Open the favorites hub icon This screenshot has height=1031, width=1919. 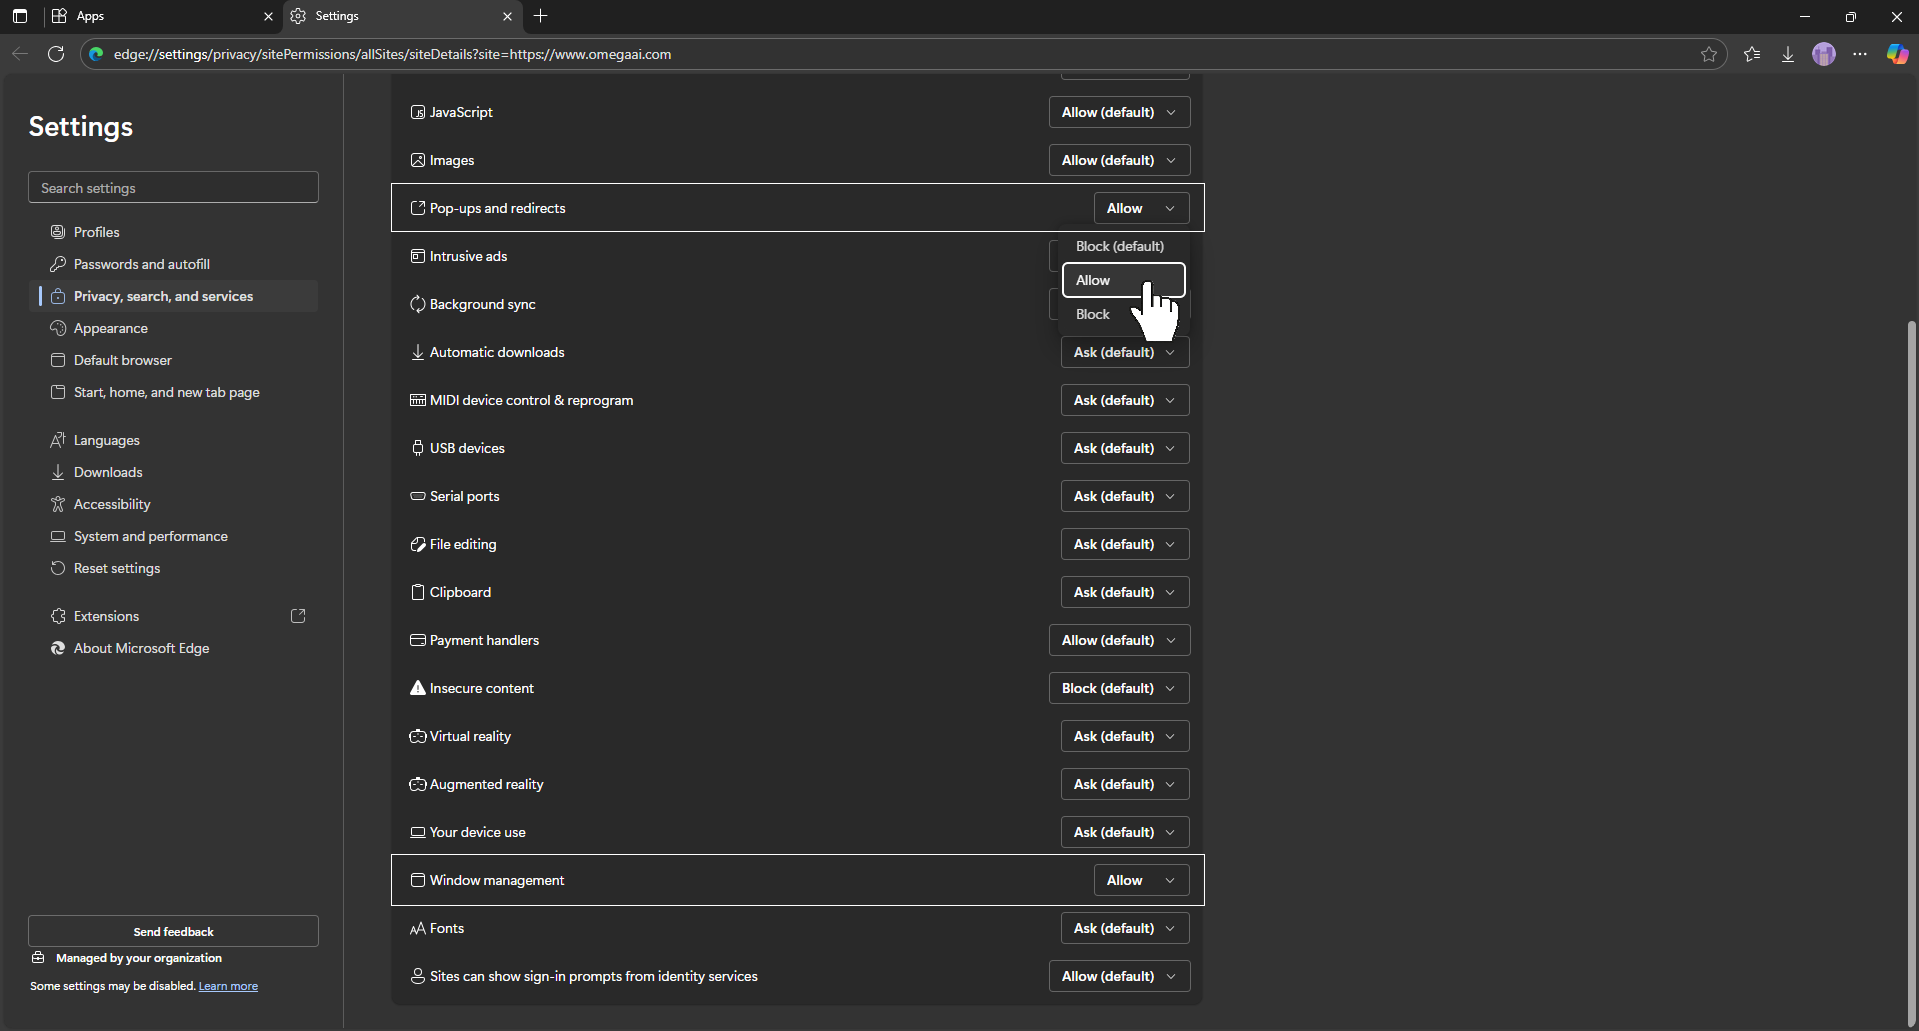[x=1751, y=54]
